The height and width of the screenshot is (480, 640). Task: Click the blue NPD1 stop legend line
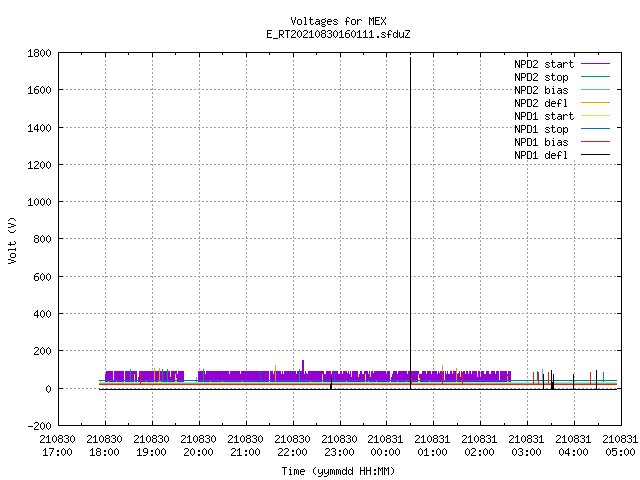[x=595, y=129]
